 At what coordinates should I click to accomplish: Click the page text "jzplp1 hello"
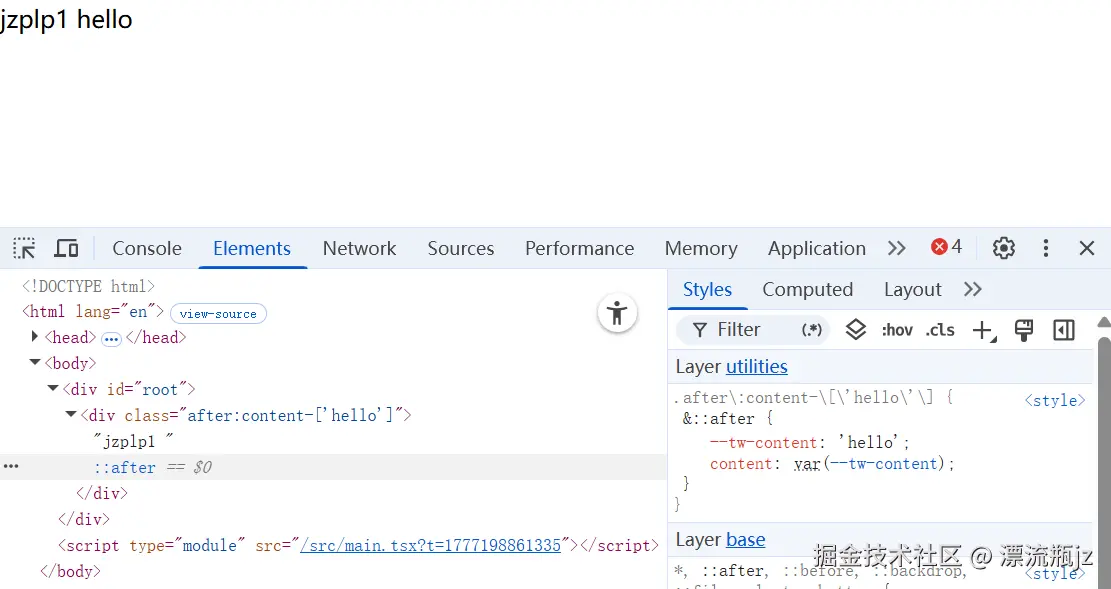[x=66, y=19]
